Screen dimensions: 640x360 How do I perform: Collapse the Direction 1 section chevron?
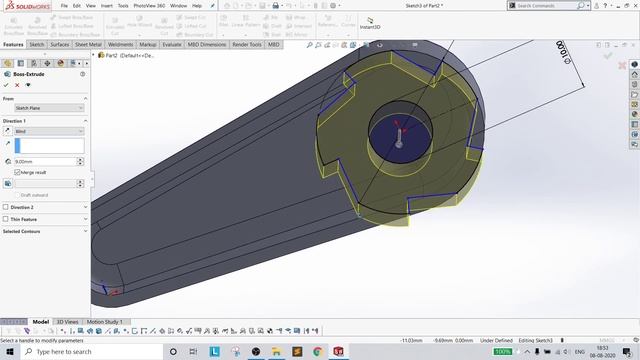[85, 121]
